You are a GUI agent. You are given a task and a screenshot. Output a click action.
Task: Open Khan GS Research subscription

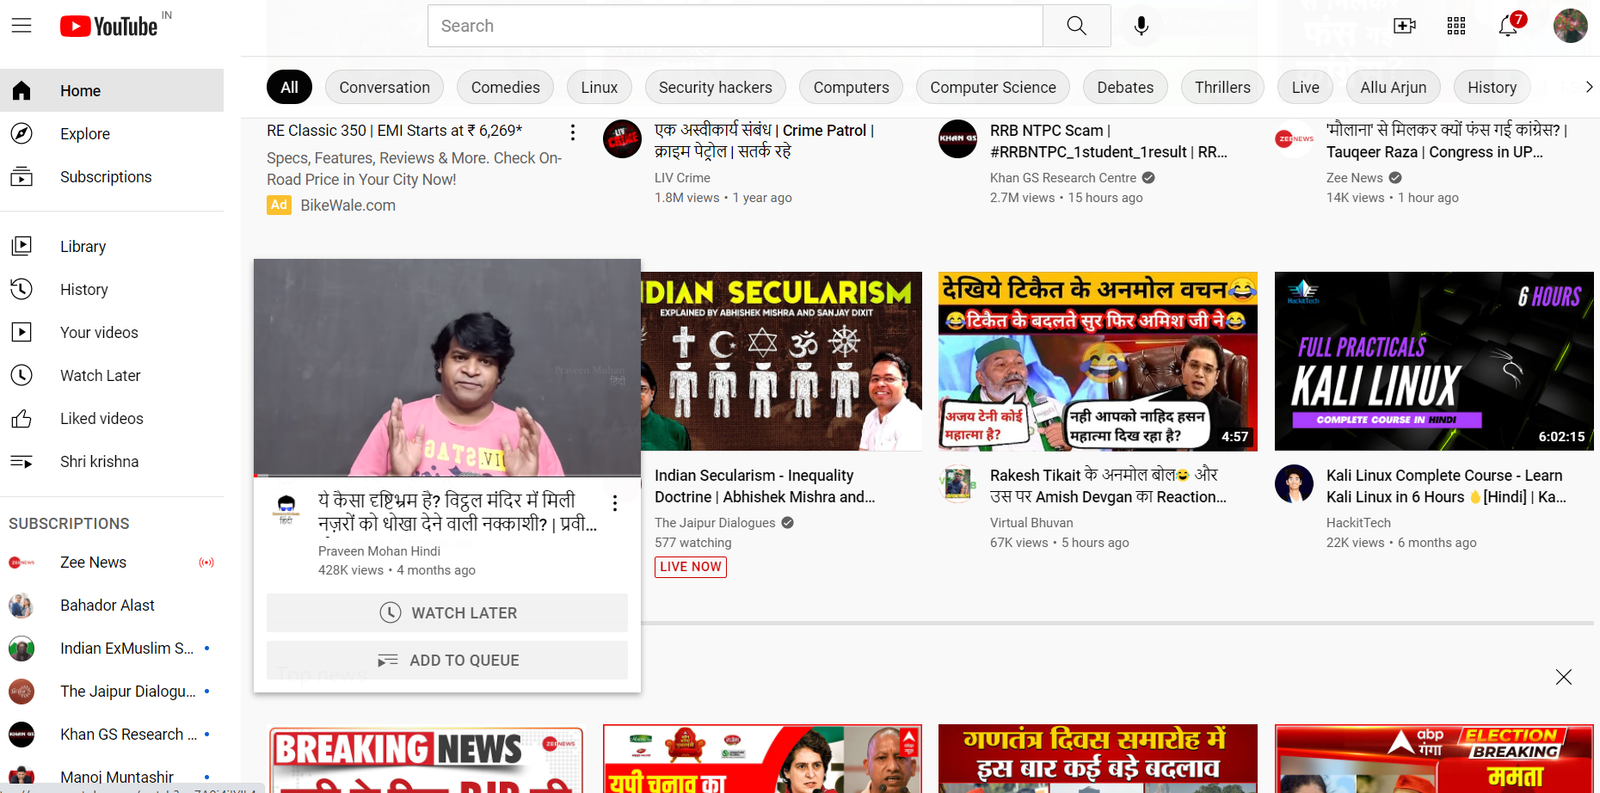(x=112, y=734)
